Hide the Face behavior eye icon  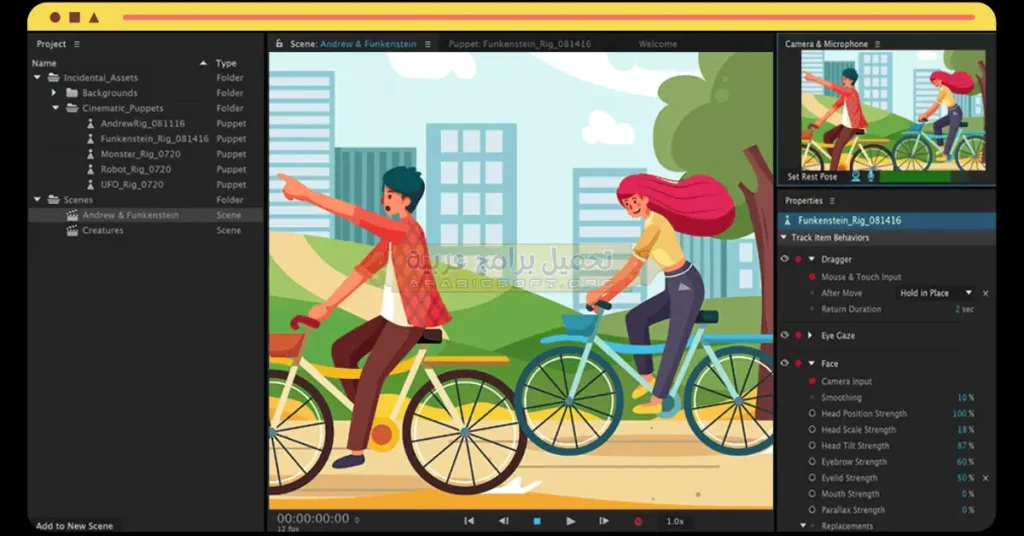click(784, 363)
